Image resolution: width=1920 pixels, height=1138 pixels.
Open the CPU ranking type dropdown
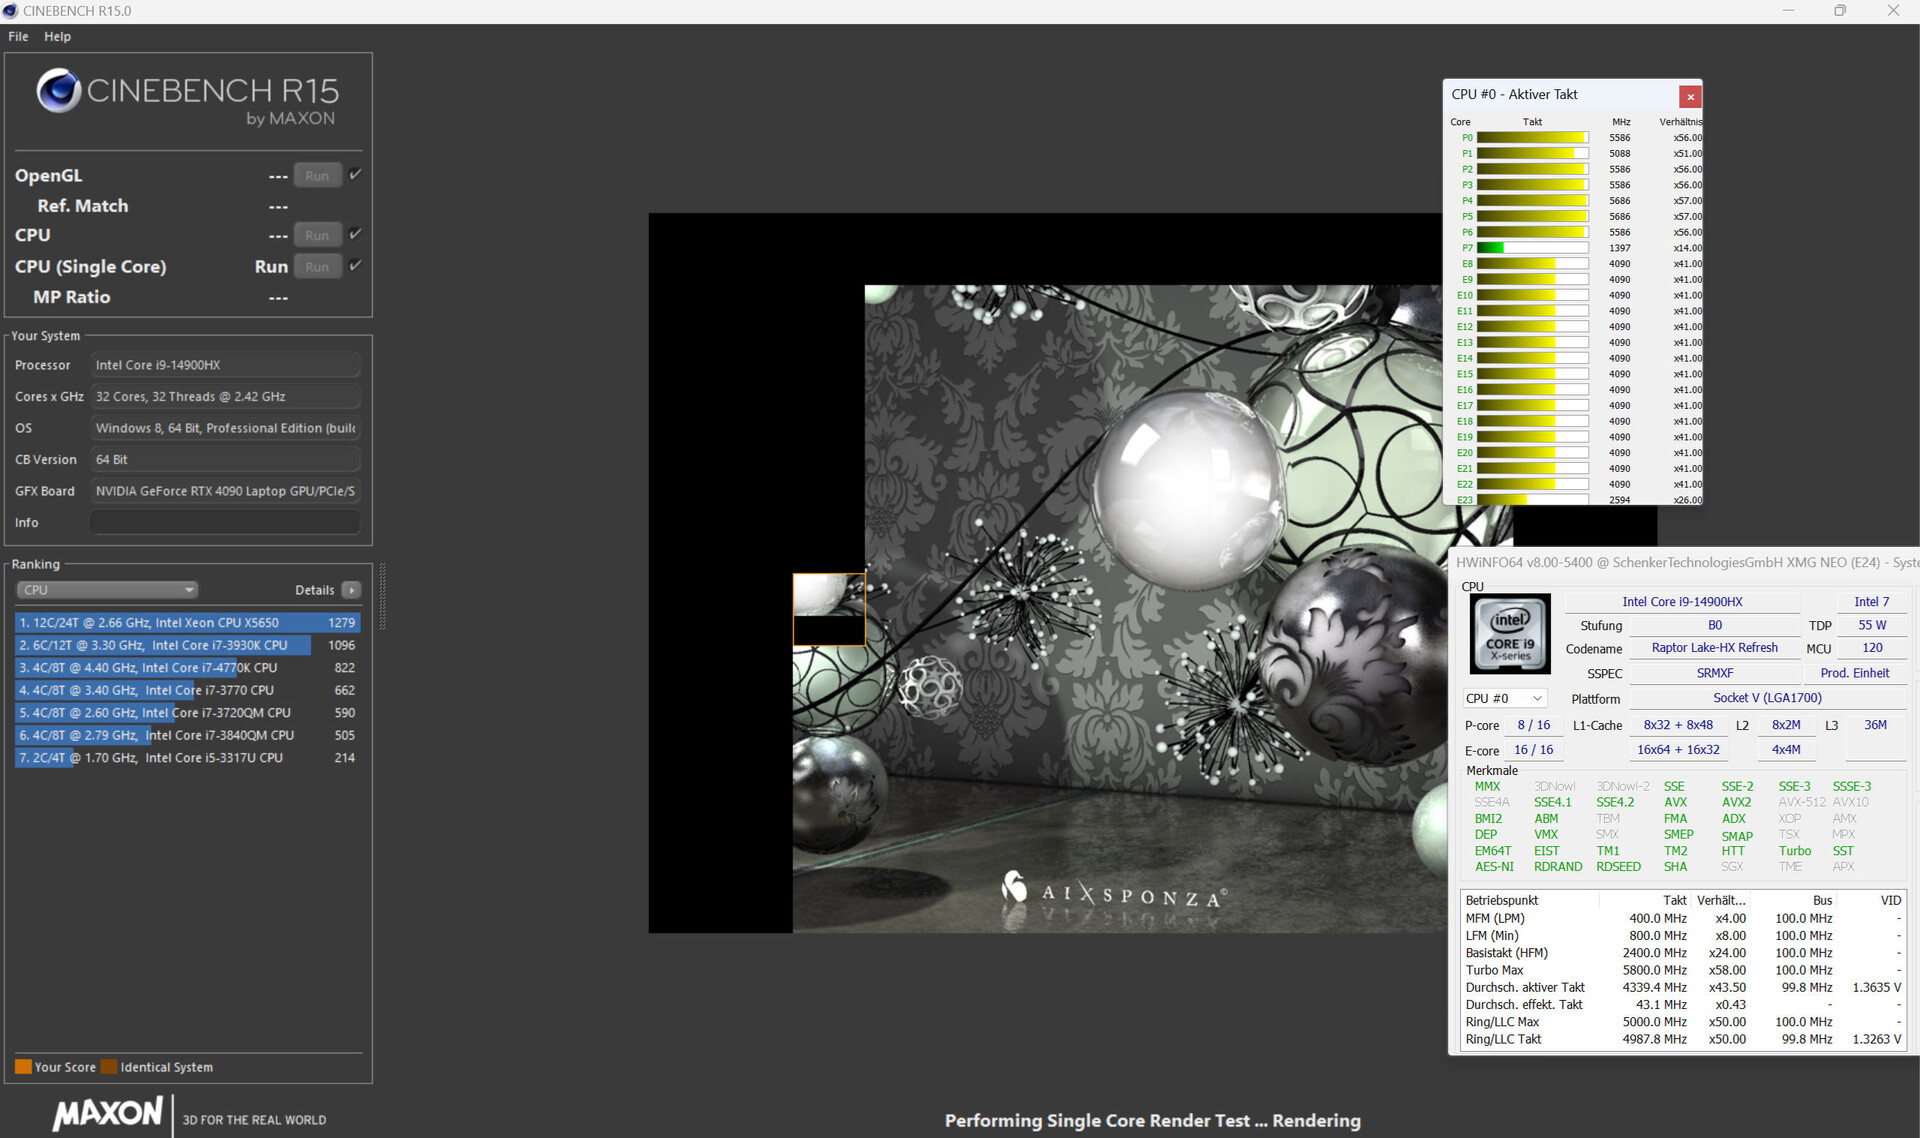(x=108, y=590)
